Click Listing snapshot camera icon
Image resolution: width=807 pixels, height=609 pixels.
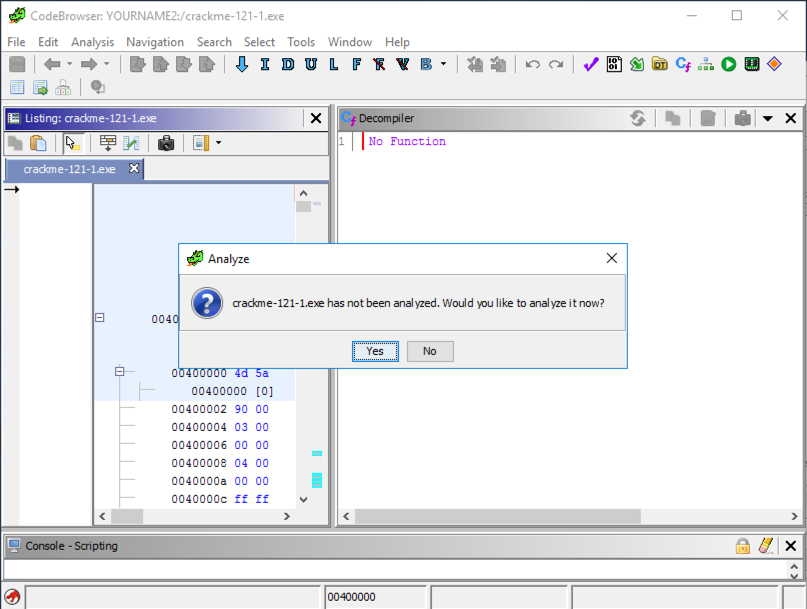pyautogui.click(x=166, y=143)
